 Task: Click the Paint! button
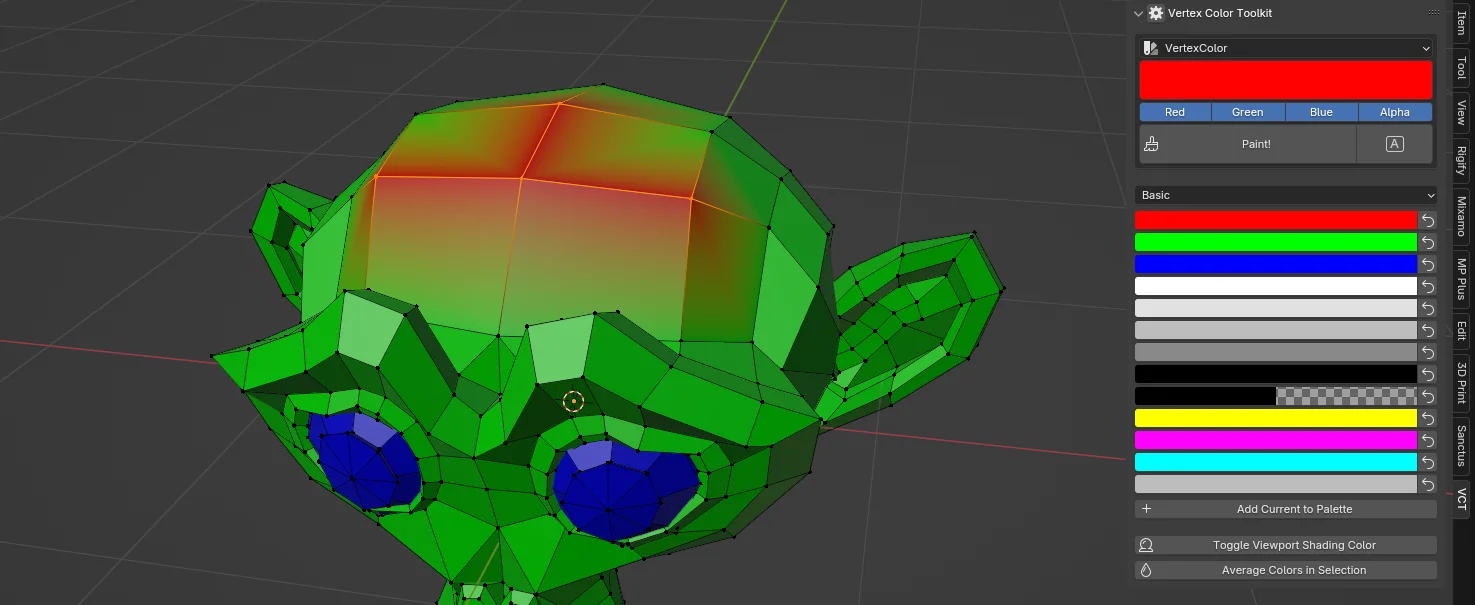[x=1256, y=144]
